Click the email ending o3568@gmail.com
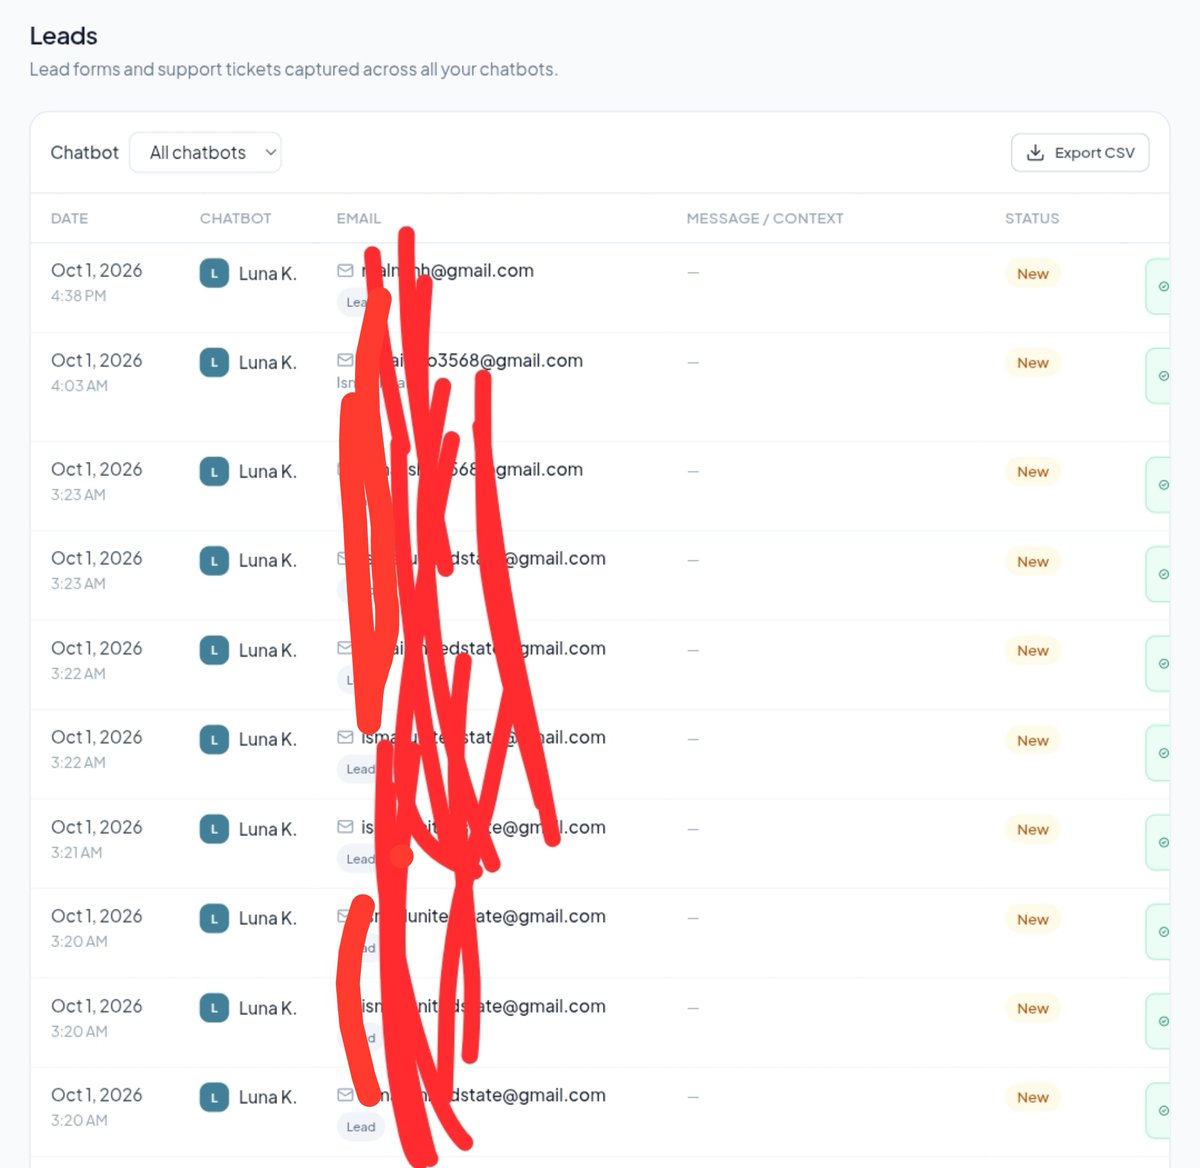The width and height of the screenshot is (1200, 1168). click(472, 360)
